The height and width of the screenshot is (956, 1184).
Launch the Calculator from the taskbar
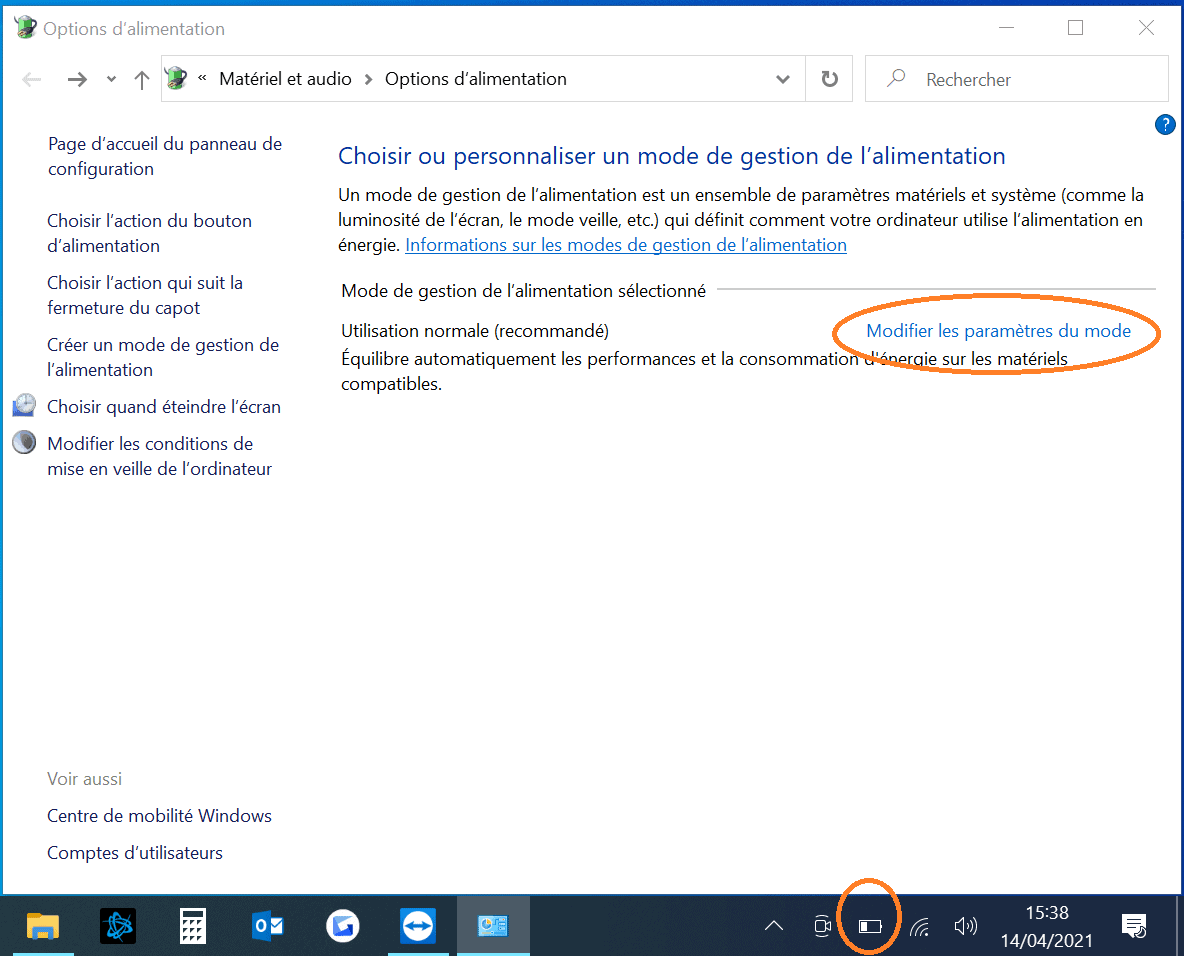coord(193,926)
